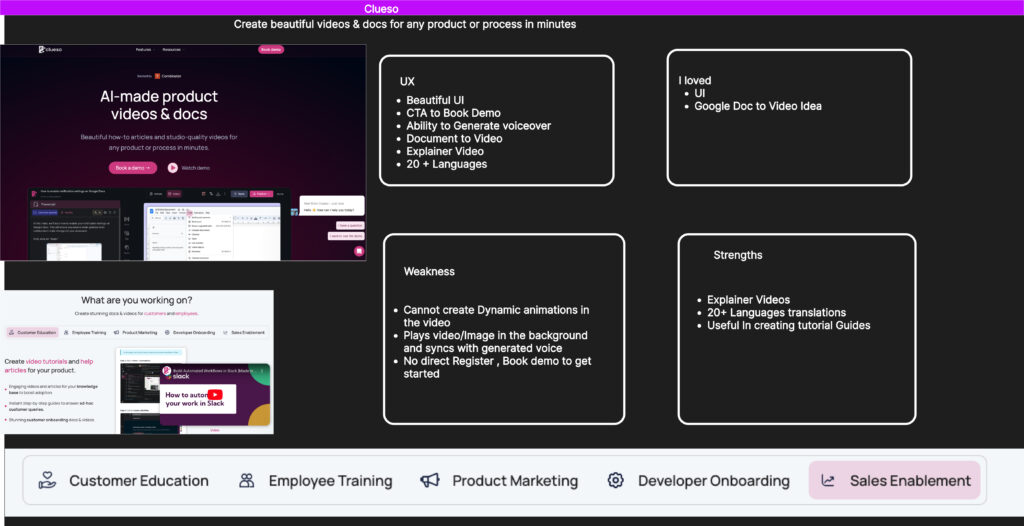
Task: Open the pink chat bubble icon
Action: pos(358,251)
